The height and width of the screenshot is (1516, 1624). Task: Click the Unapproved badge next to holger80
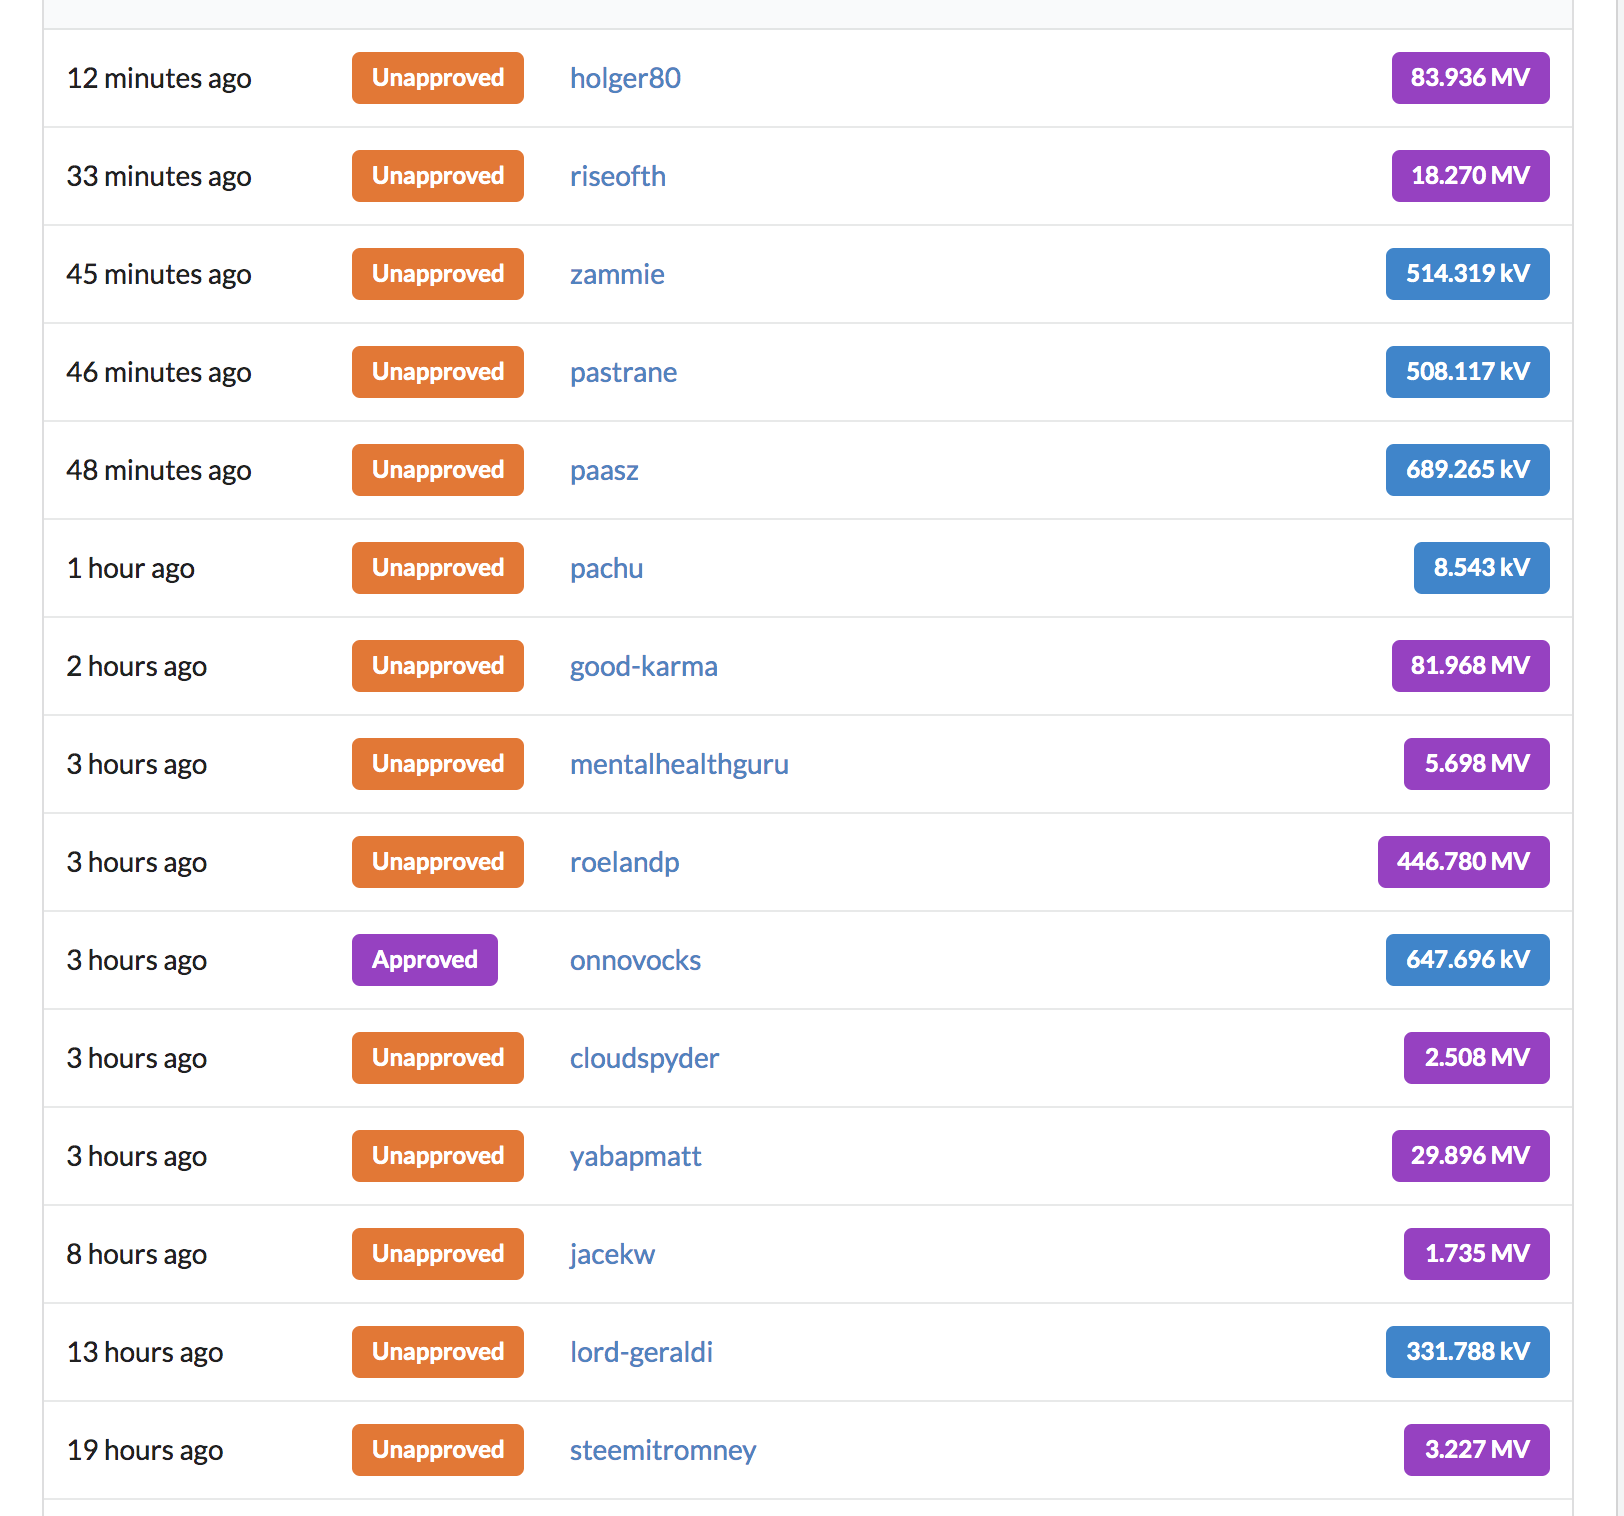[438, 78]
